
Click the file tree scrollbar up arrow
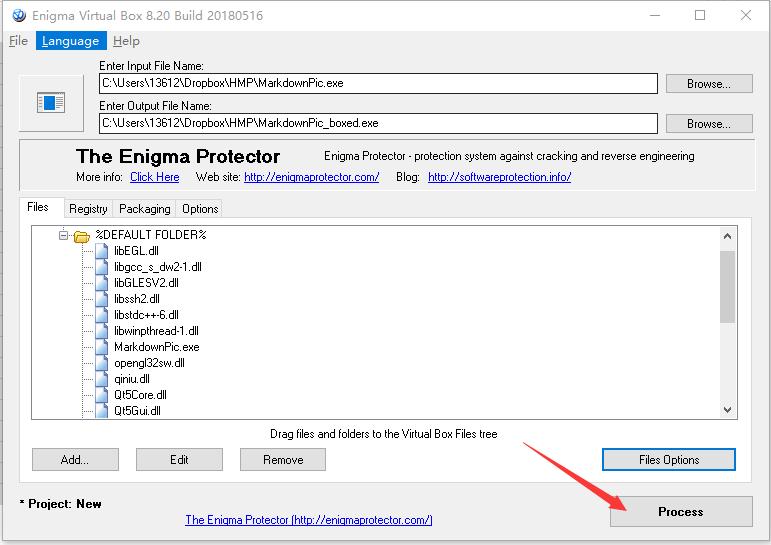[728, 237]
